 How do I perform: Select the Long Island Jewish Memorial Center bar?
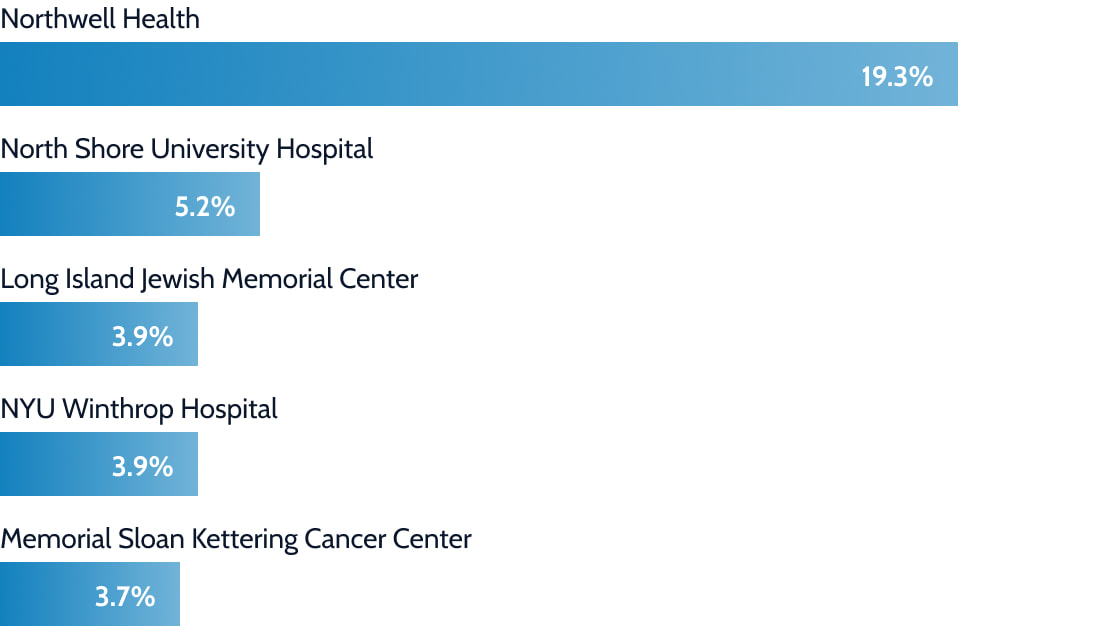point(99,334)
